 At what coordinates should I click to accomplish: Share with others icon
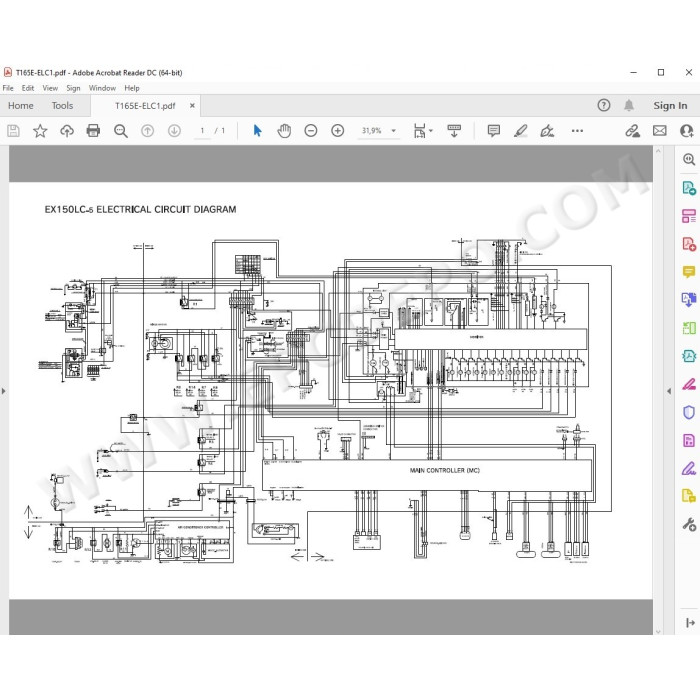[687, 131]
